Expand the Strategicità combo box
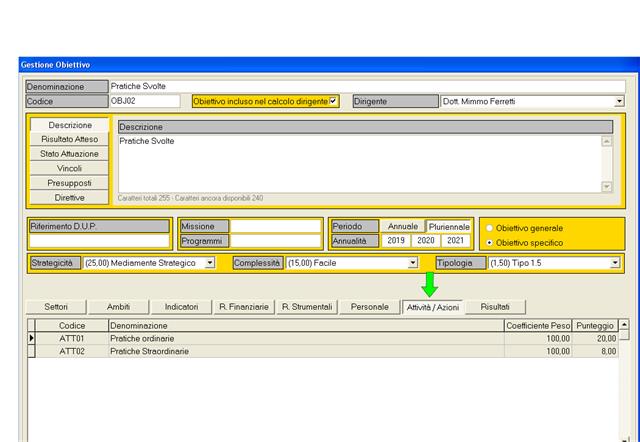The width and height of the screenshot is (640, 442). pos(210,263)
